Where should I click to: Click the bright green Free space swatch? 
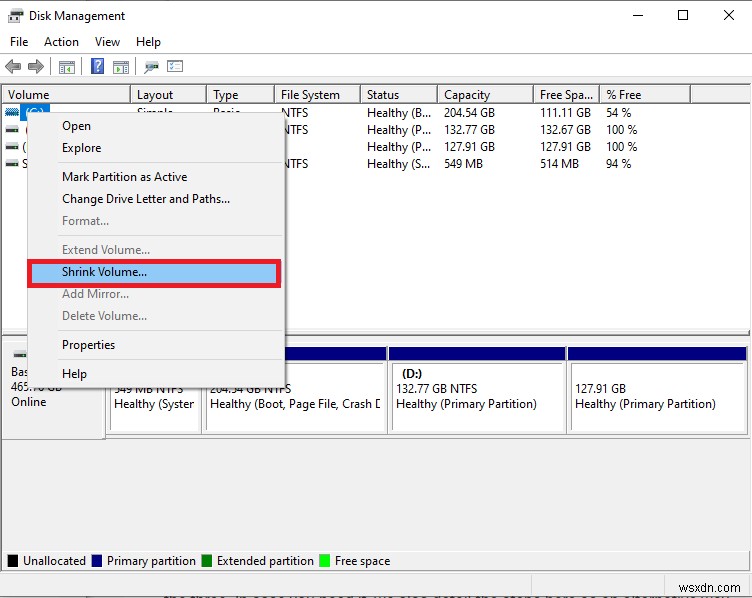pyautogui.click(x=325, y=561)
